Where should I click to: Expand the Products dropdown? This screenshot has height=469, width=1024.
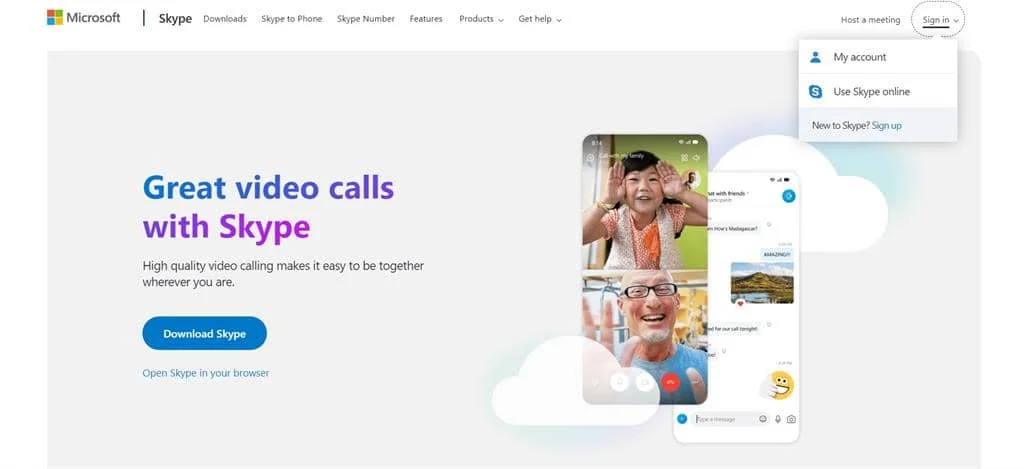click(x=481, y=19)
